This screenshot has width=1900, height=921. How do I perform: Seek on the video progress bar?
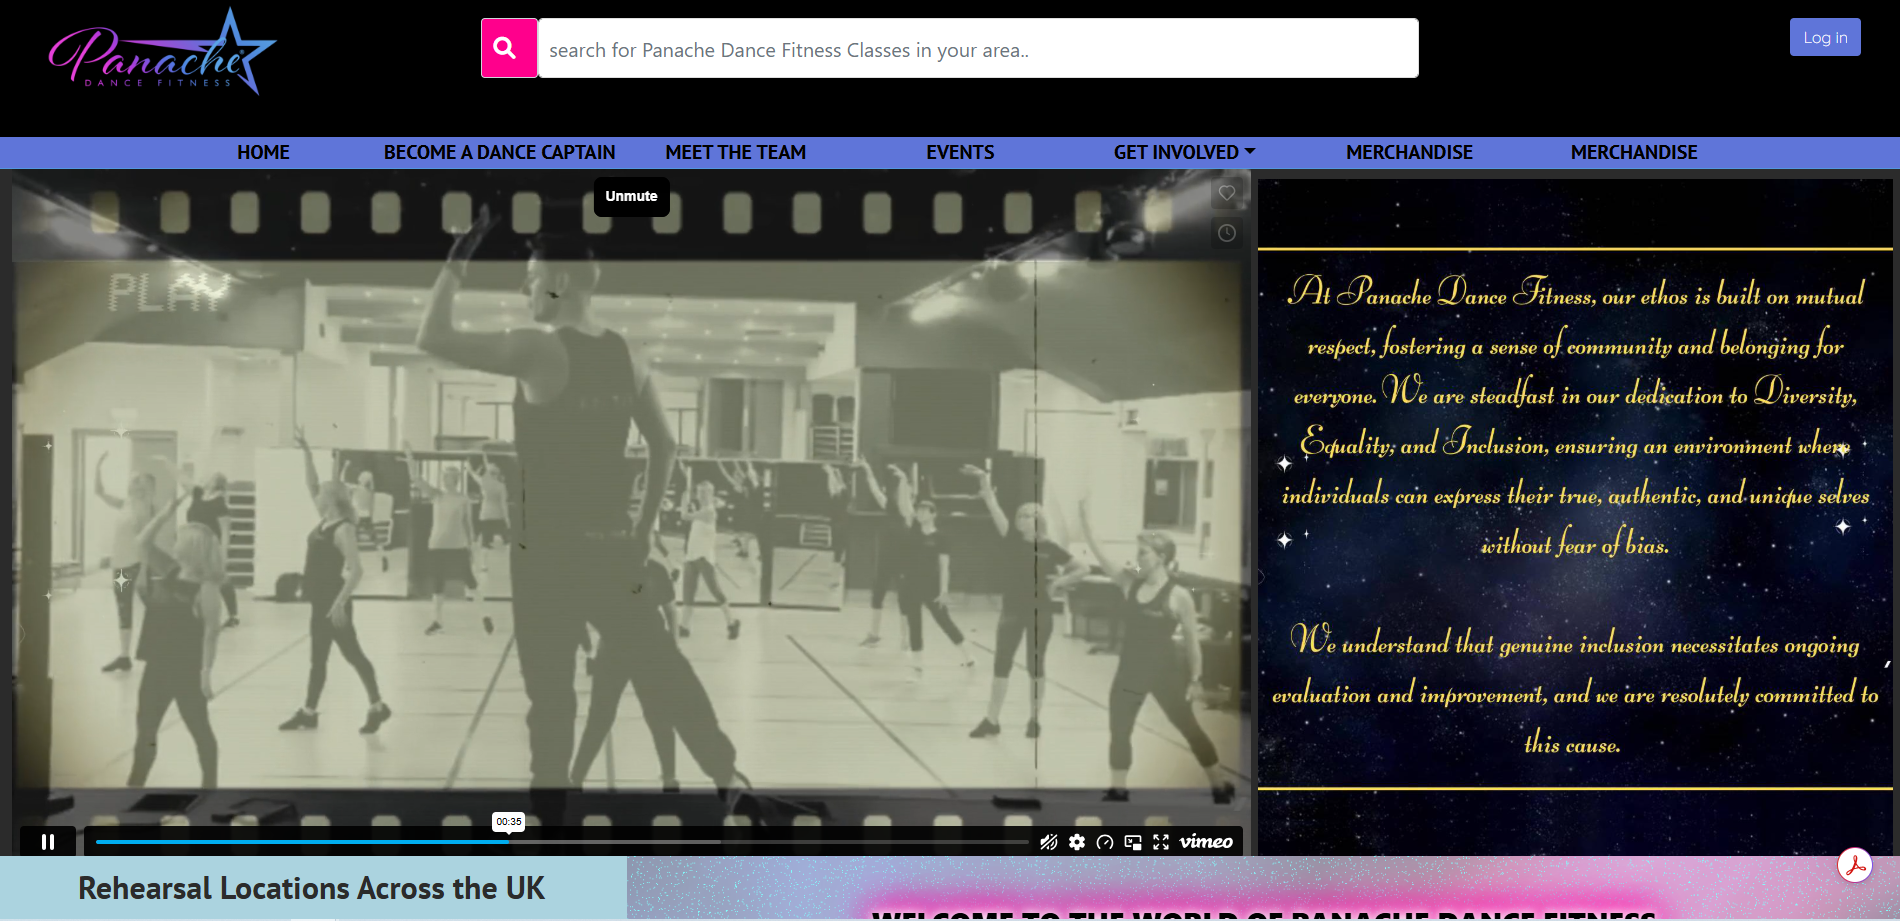[562, 842]
